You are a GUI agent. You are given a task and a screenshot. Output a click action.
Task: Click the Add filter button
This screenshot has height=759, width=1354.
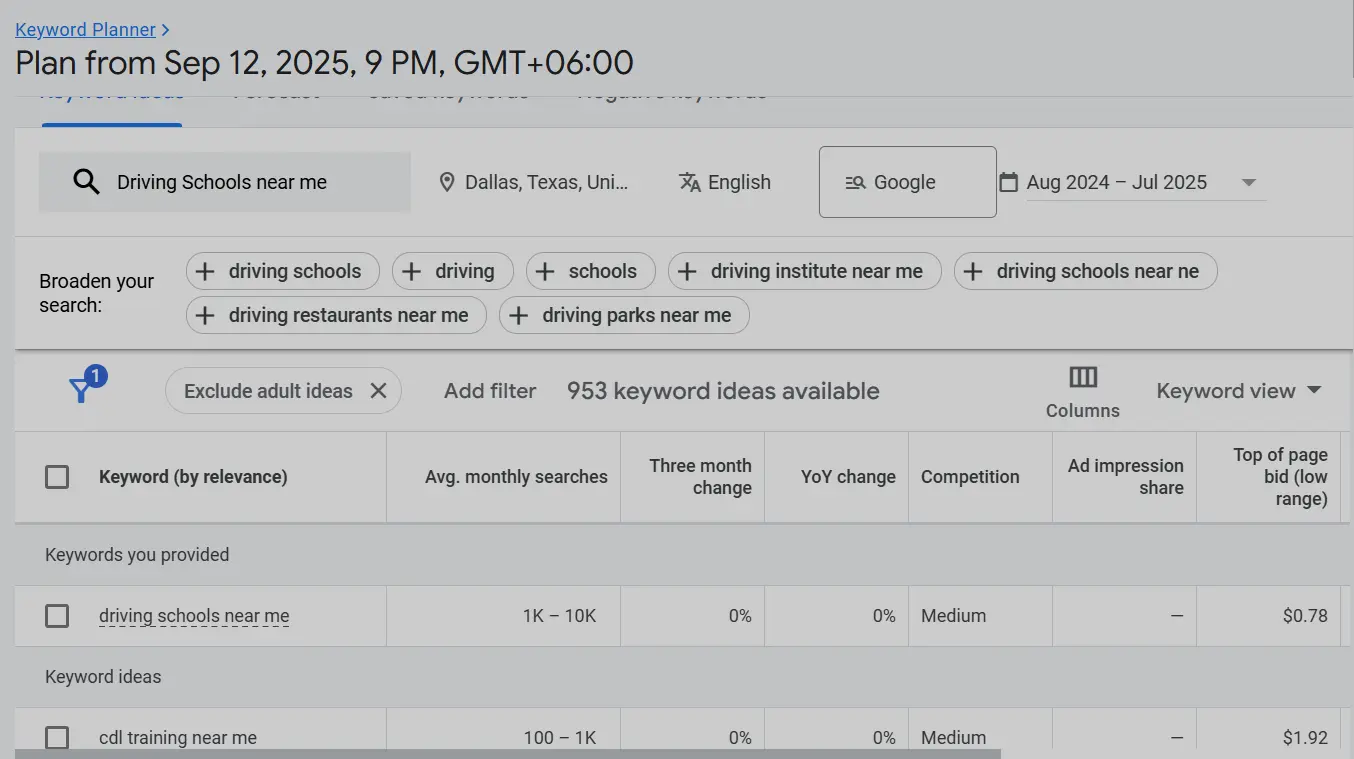(x=490, y=390)
